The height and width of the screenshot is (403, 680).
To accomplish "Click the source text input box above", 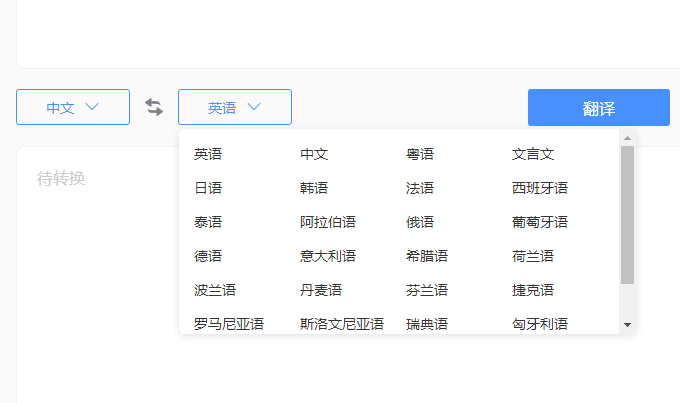I will (348, 34).
